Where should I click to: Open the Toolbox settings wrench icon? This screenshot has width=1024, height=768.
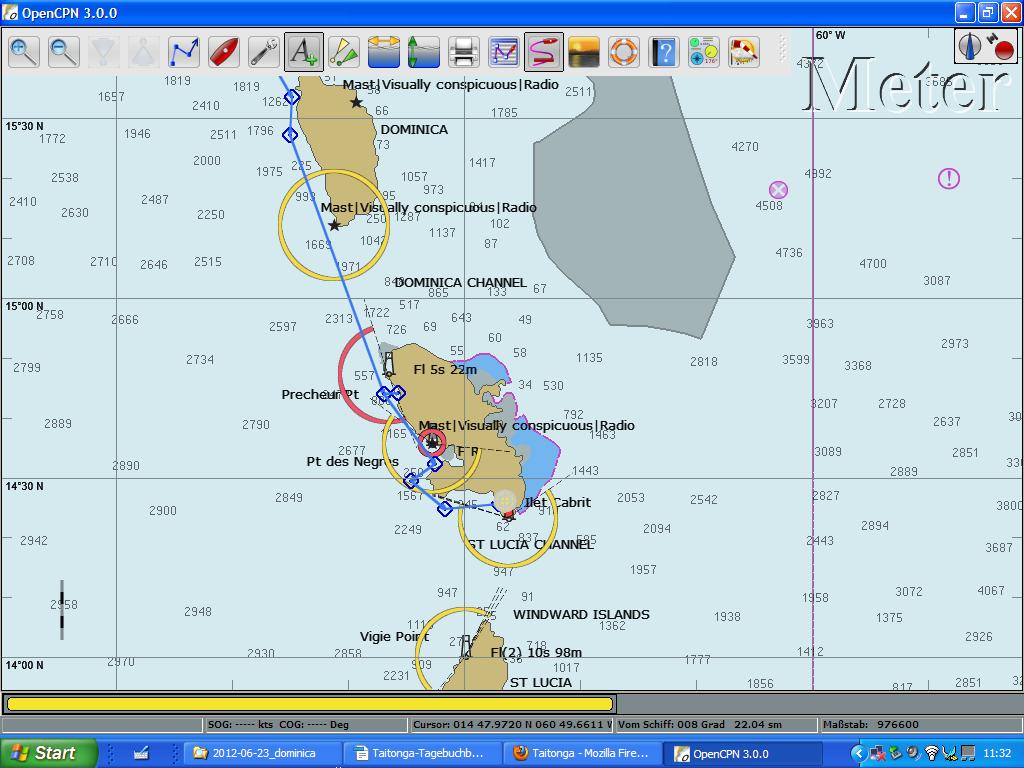coord(264,52)
